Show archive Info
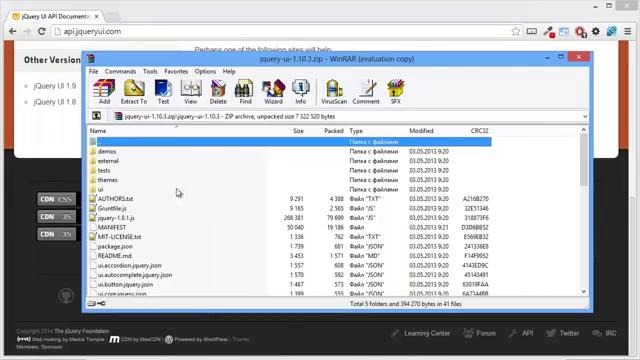Image resolution: width=640 pixels, height=360 pixels. [x=301, y=91]
